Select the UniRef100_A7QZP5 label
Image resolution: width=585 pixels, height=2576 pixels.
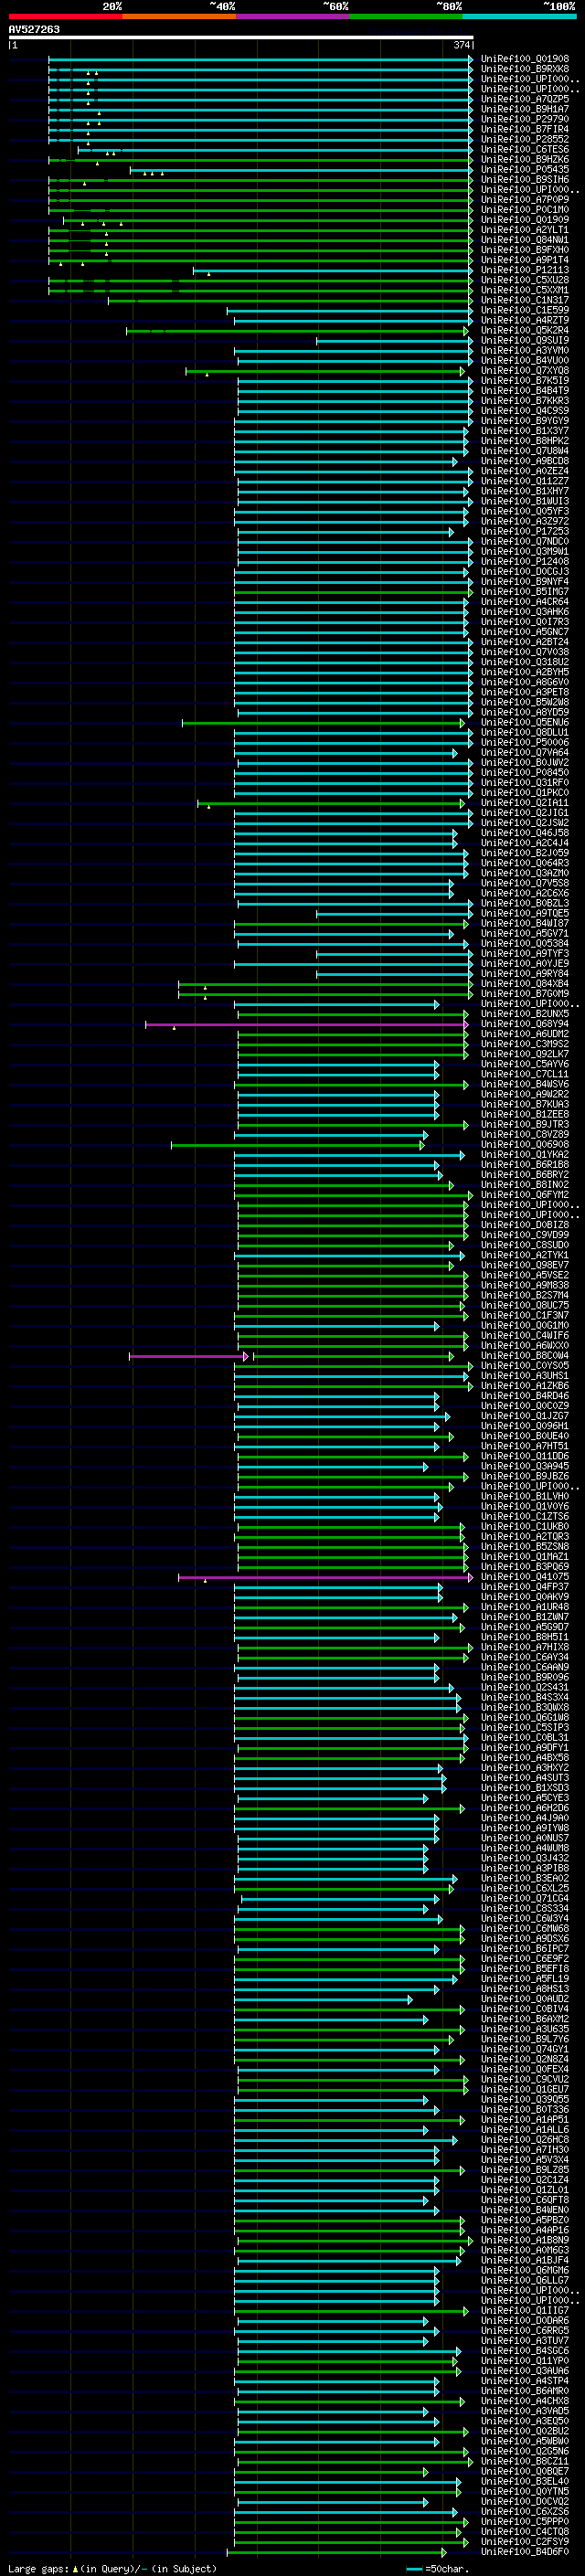525,99
